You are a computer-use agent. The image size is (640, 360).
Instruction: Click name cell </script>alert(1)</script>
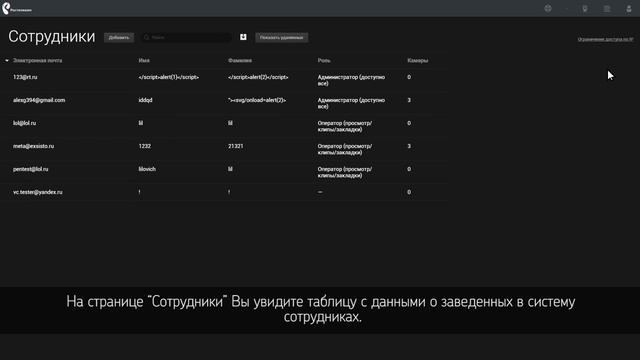[x=169, y=77]
